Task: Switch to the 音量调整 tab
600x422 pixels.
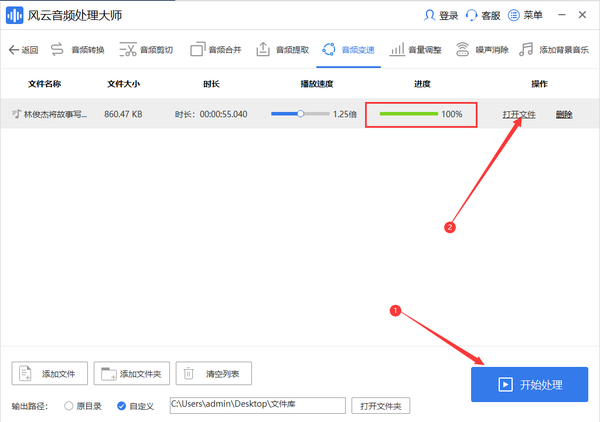Action: pyautogui.click(x=416, y=50)
